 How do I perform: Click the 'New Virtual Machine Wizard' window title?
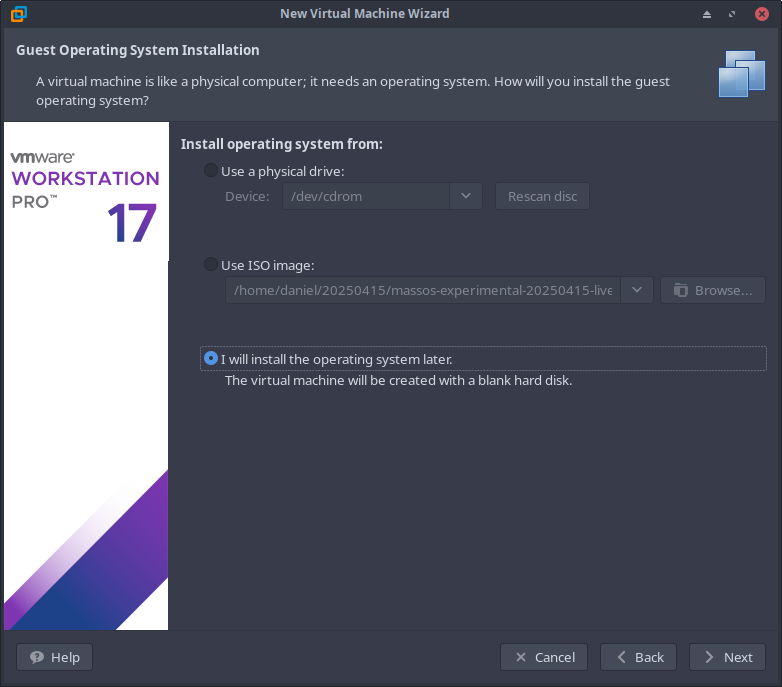365,13
